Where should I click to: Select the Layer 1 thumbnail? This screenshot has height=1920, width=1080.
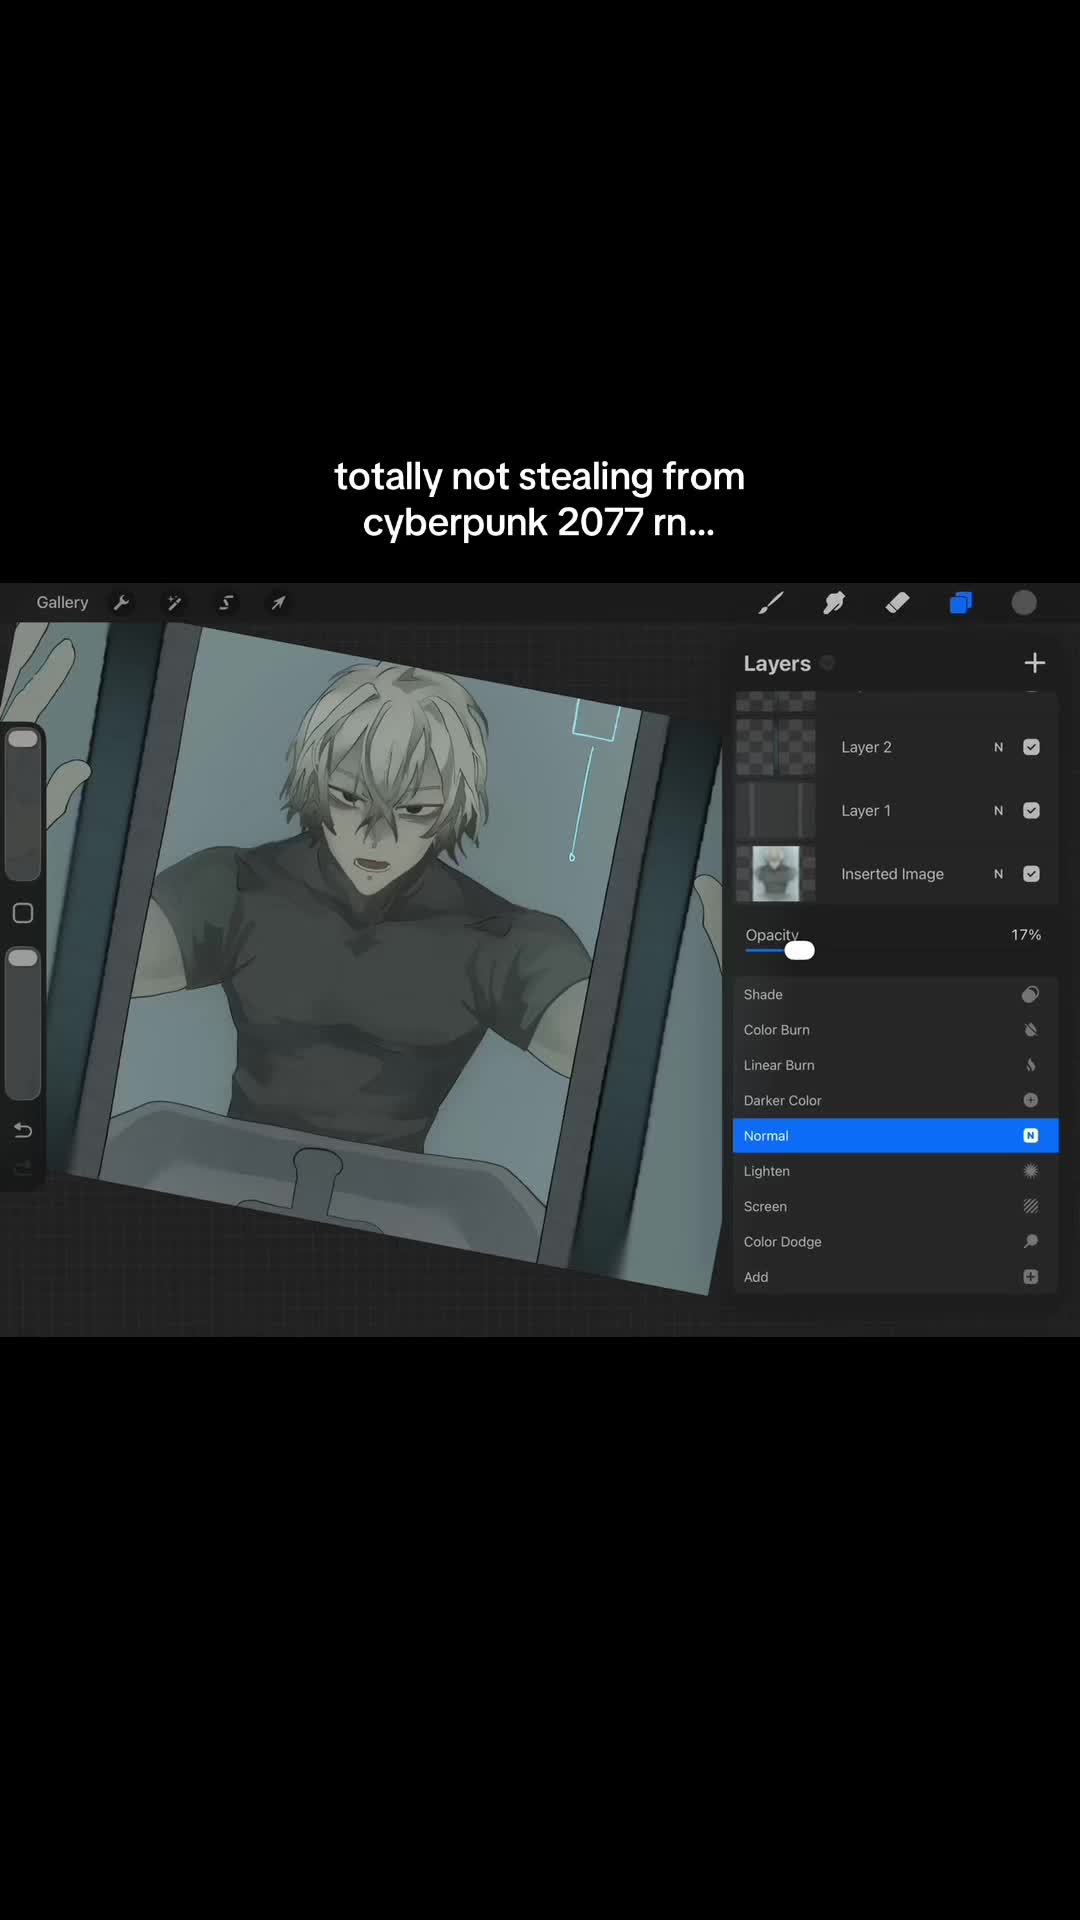pyautogui.click(x=776, y=810)
